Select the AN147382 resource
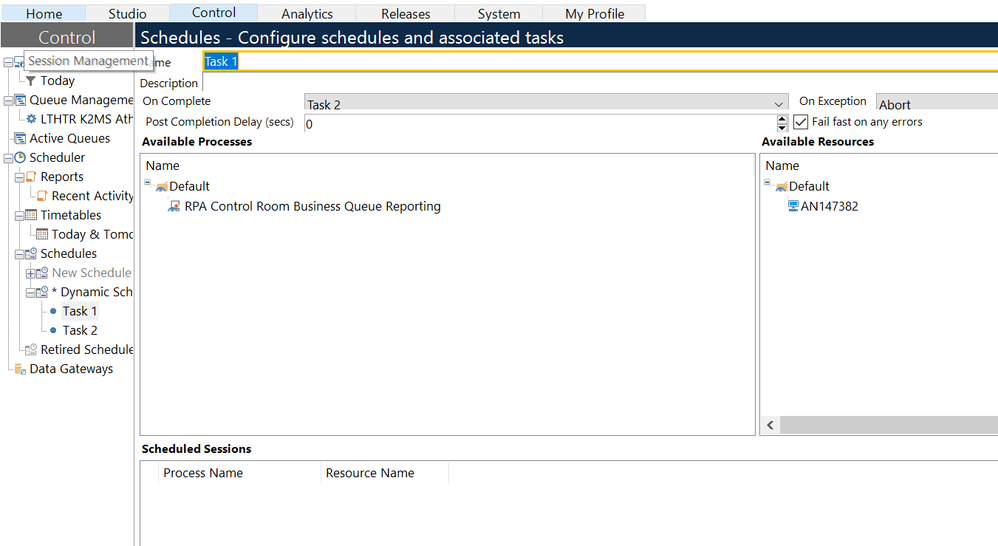 pos(829,206)
